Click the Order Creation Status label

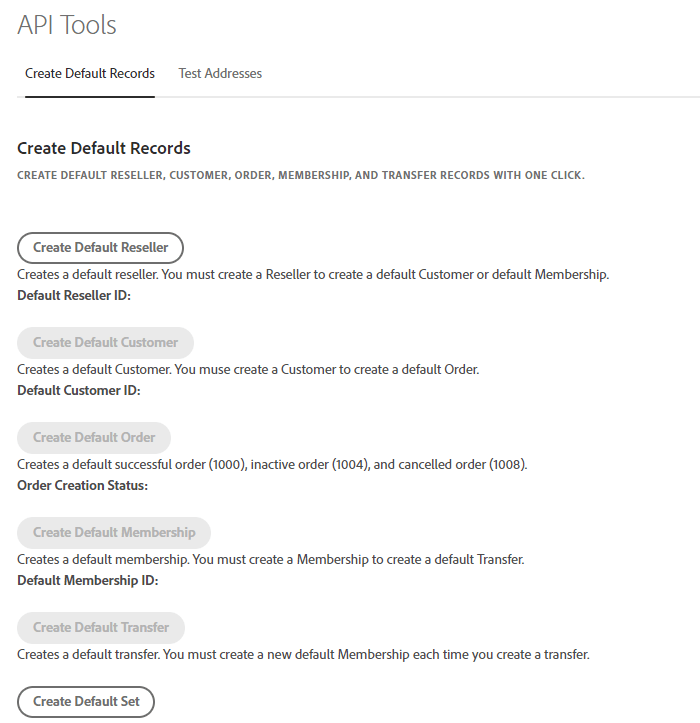point(82,486)
